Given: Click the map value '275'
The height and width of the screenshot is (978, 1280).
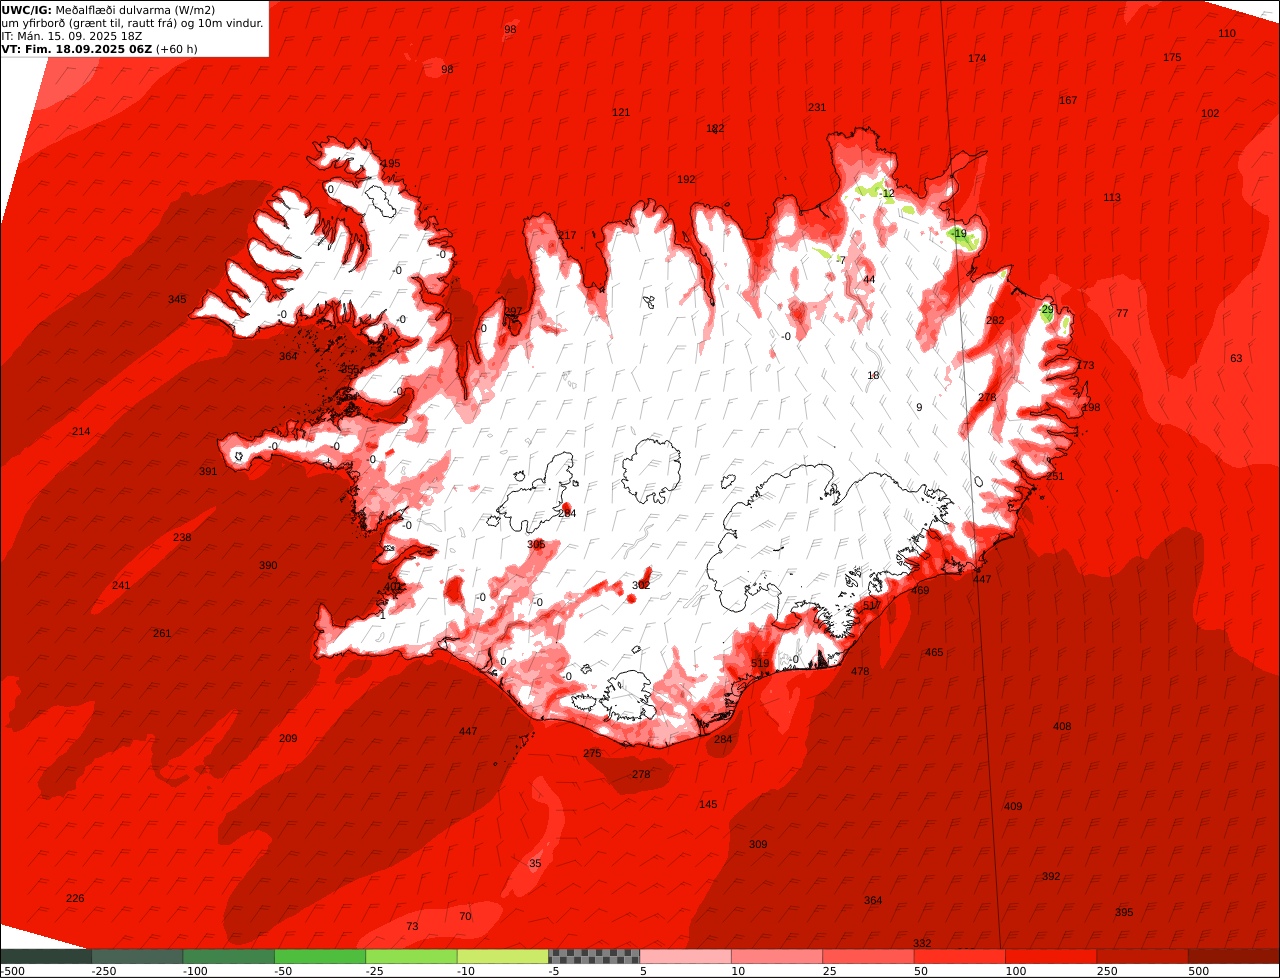Looking at the screenshot, I should pyautogui.click(x=592, y=753).
